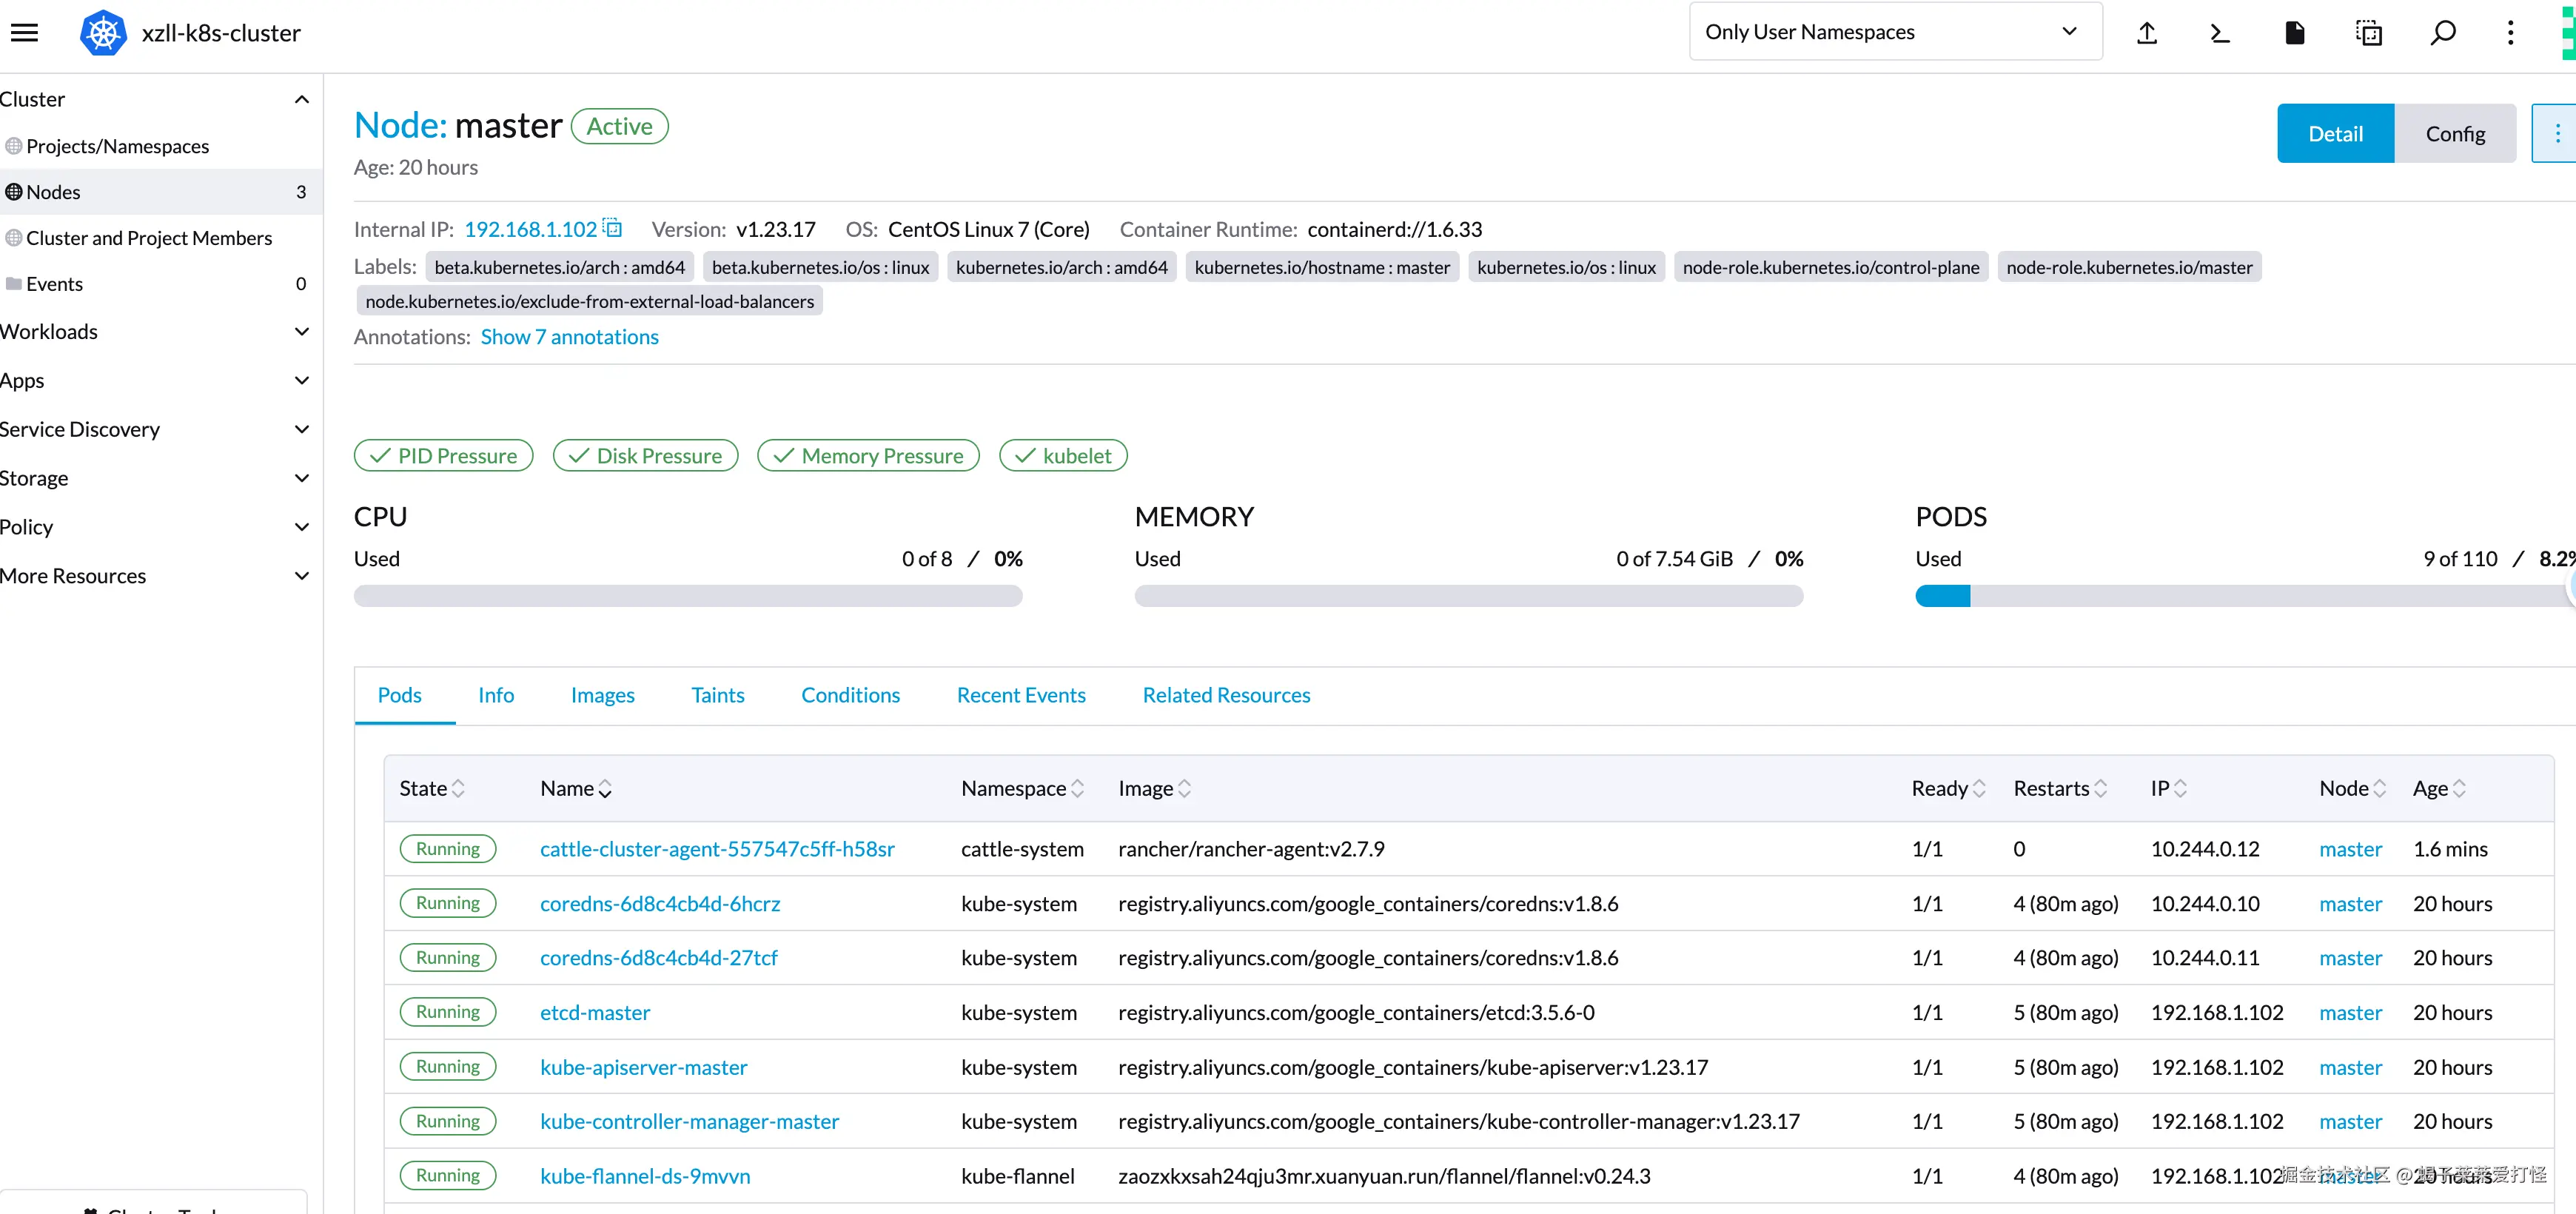Open the Only User Namespaces dropdown
The image size is (2576, 1214).
click(1894, 32)
